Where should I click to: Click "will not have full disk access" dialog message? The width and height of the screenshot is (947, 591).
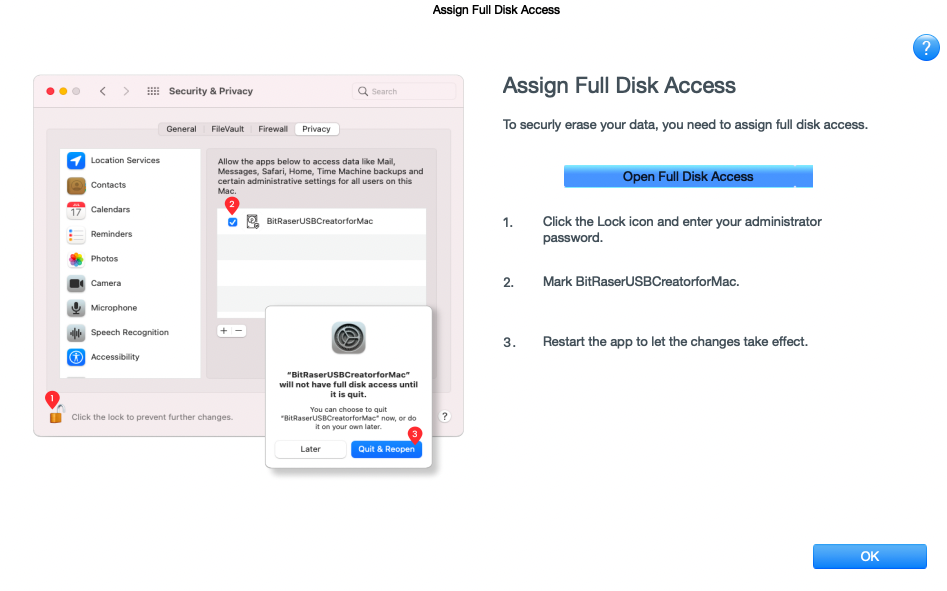point(348,385)
